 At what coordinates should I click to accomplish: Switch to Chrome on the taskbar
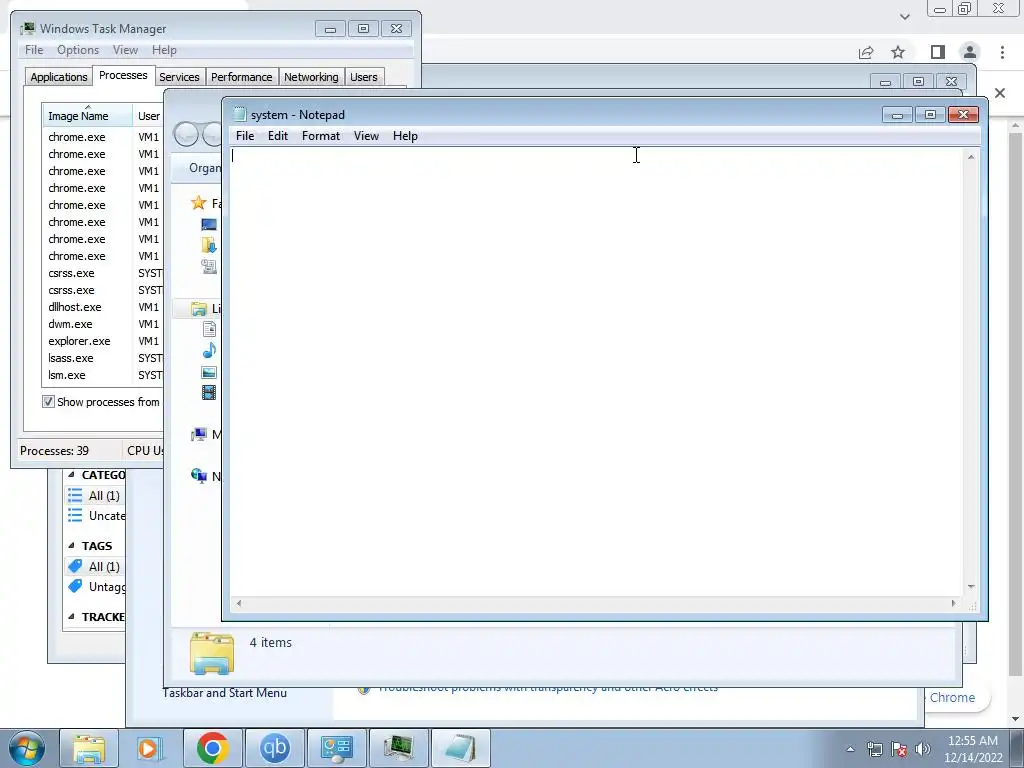coord(212,748)
